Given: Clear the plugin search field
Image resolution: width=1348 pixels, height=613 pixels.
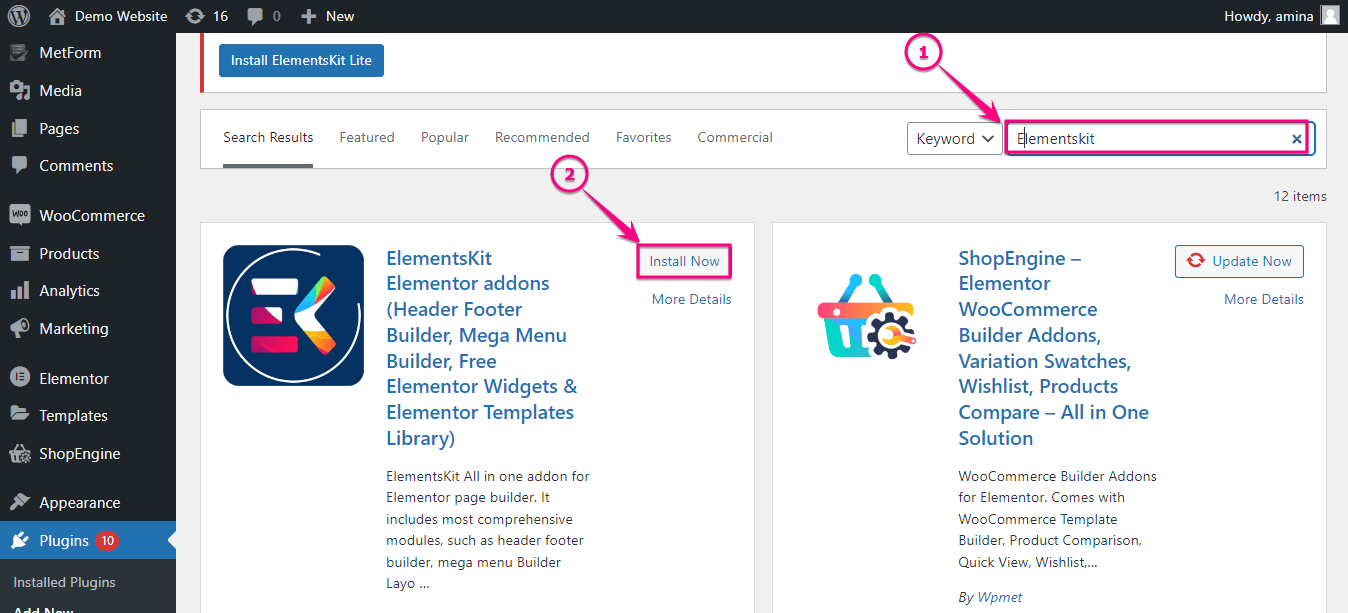Looking at the screenshot, I should pyautogui.click(x=1297, y=139).
